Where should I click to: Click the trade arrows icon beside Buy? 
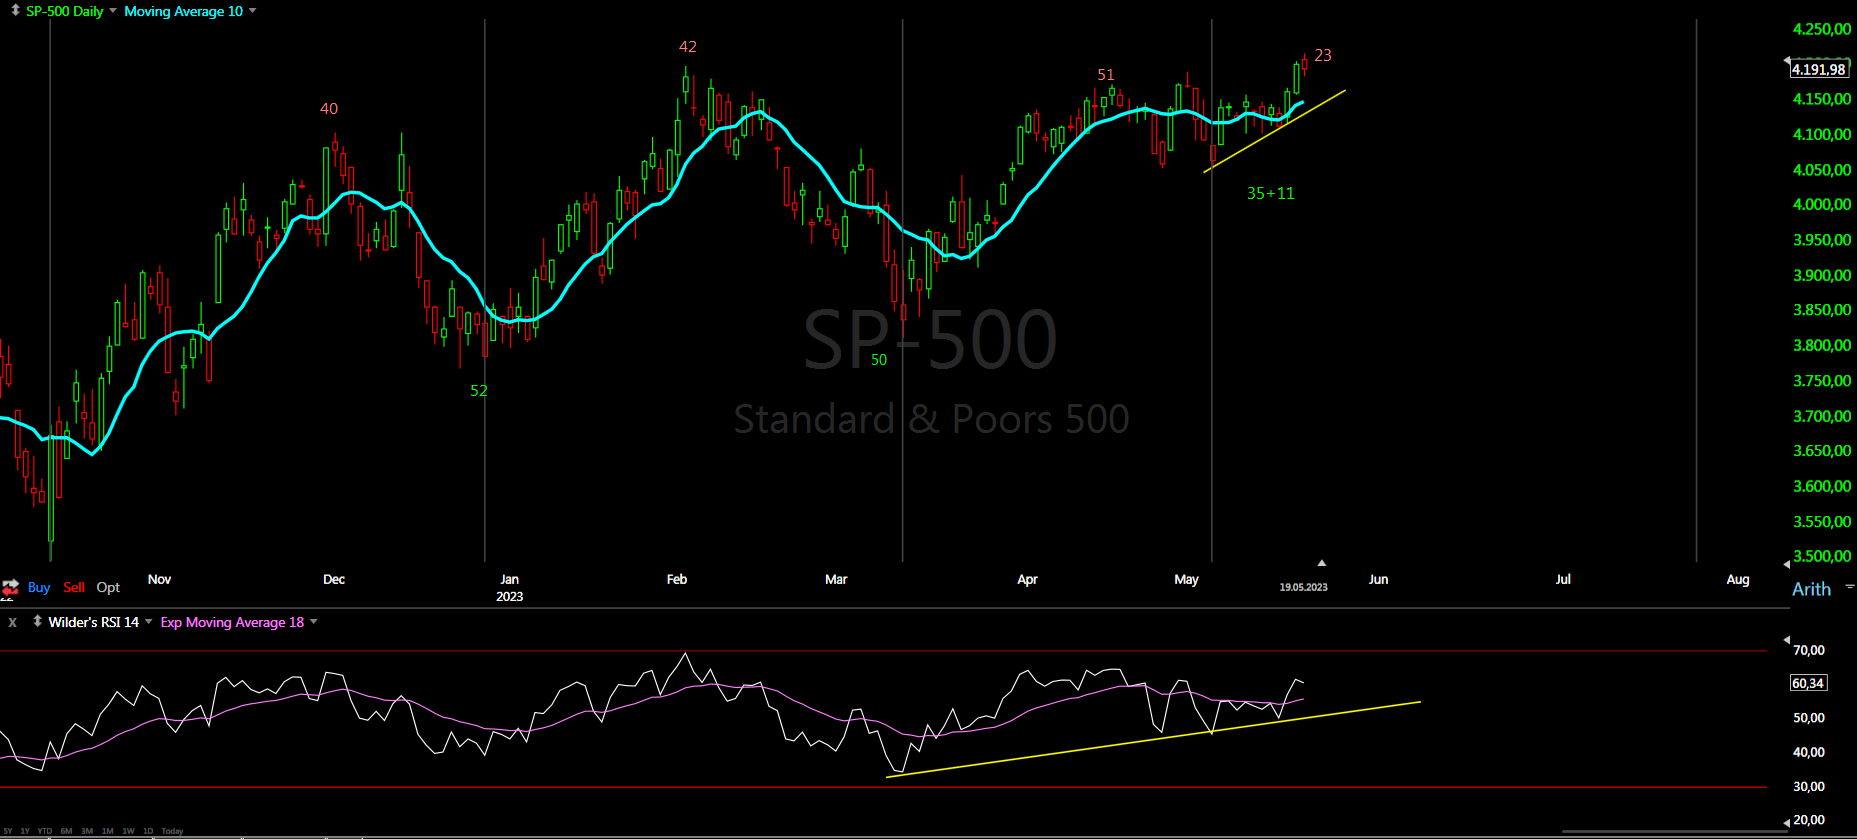tap(11, 587)
